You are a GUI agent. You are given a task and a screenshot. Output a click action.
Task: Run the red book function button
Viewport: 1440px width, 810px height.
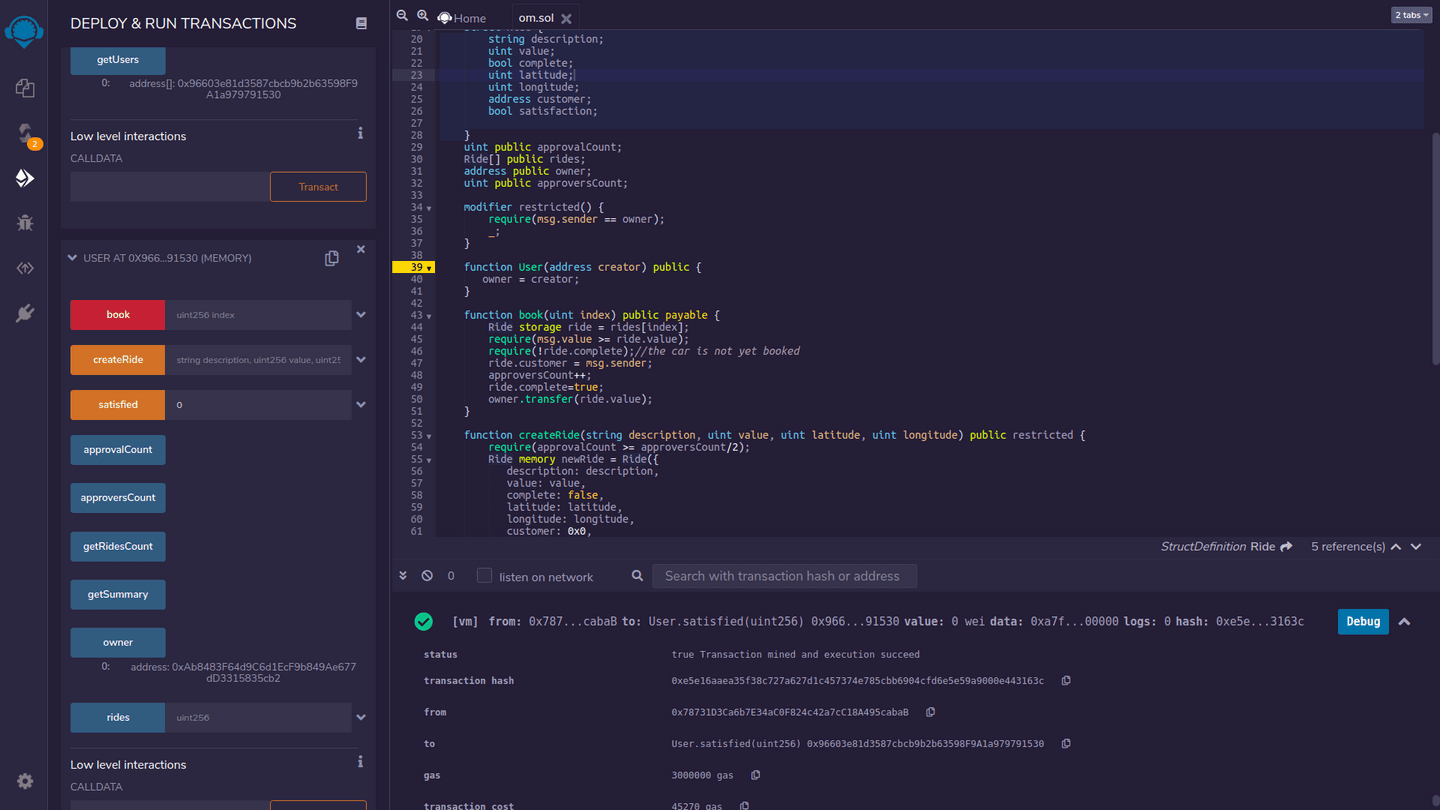[x=118, y=315]
